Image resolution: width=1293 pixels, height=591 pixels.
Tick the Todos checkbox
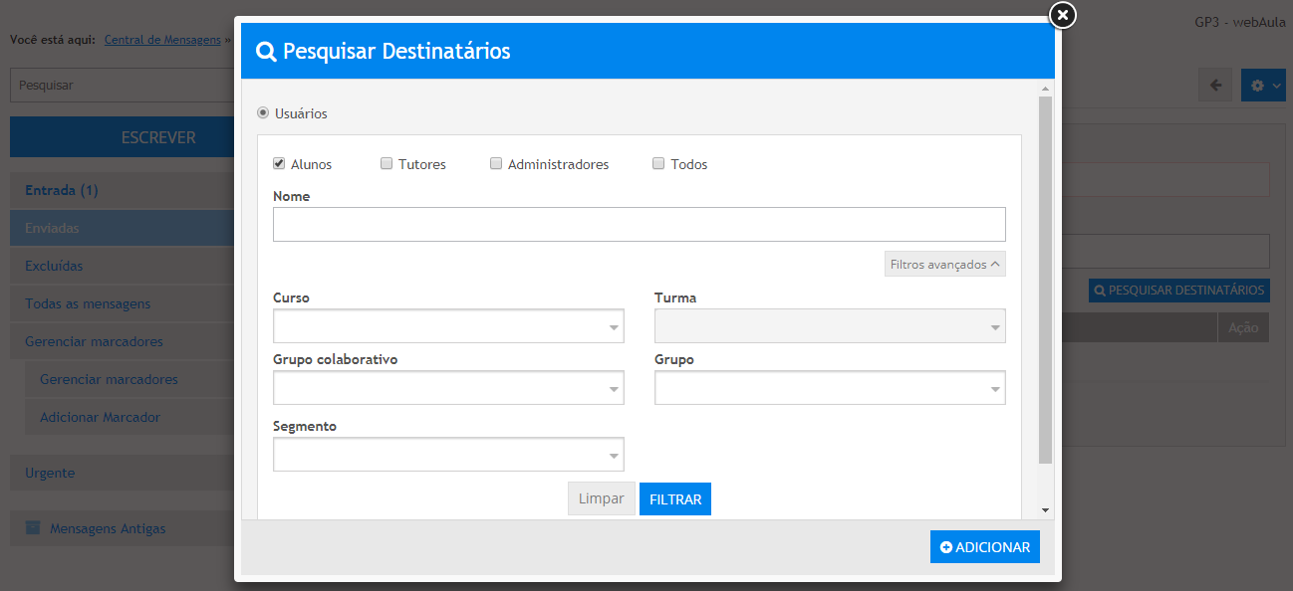click(658, 164)
